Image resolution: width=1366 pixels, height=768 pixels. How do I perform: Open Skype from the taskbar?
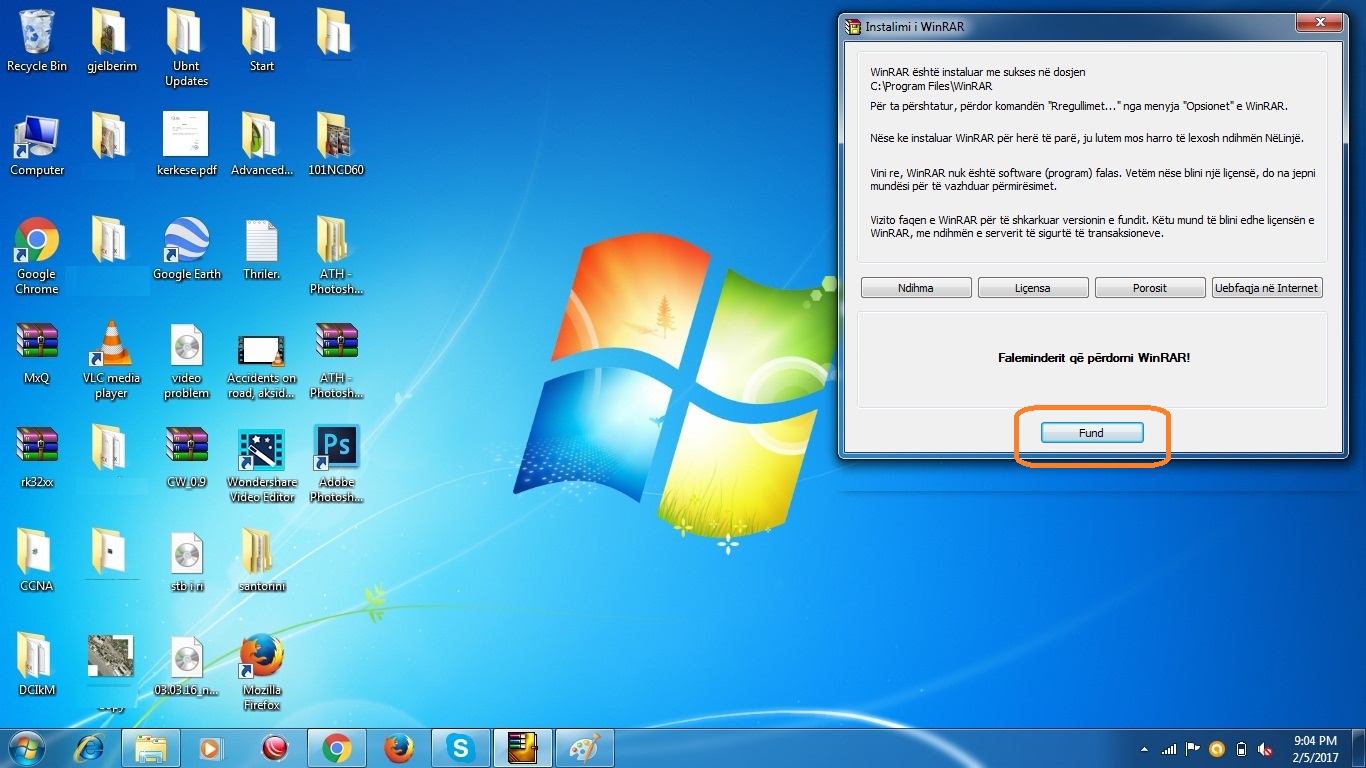[461, 748]
